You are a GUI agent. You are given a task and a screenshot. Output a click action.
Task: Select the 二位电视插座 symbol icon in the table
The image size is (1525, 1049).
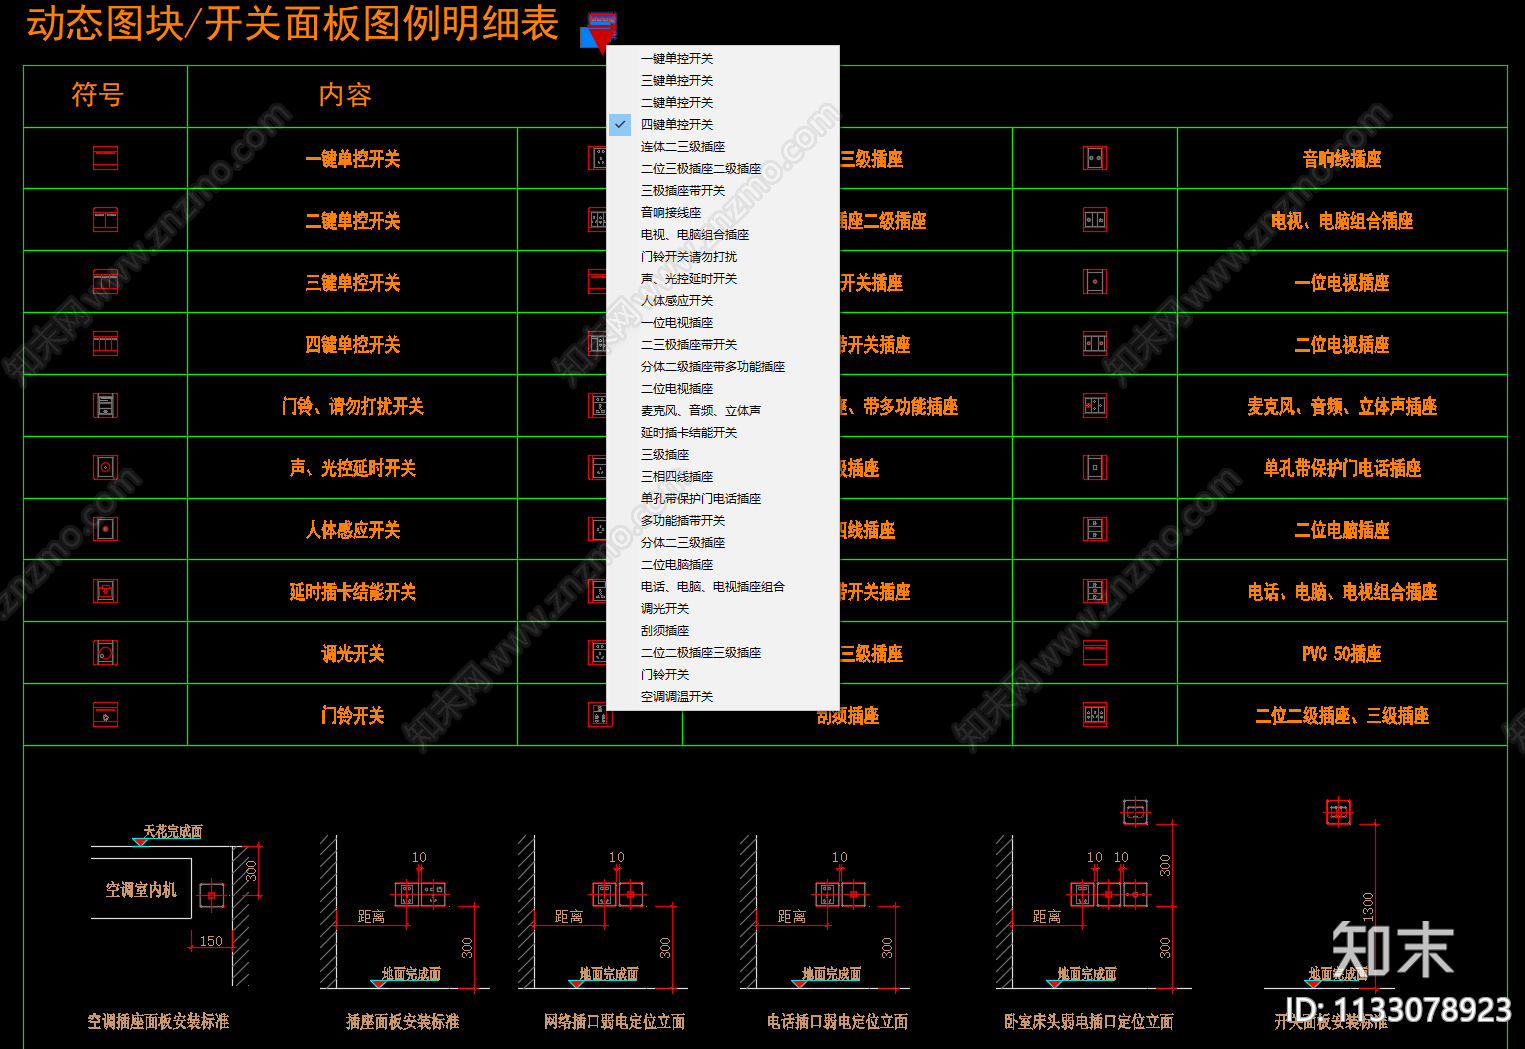pyautogui.click(x=1095, y=344)
